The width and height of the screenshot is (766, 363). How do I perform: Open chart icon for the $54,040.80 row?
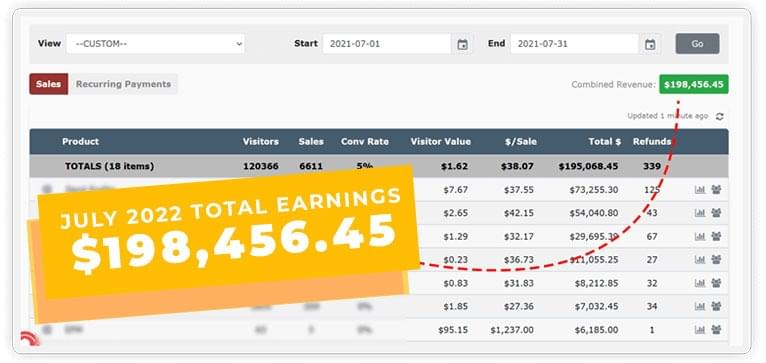point(700,213)
